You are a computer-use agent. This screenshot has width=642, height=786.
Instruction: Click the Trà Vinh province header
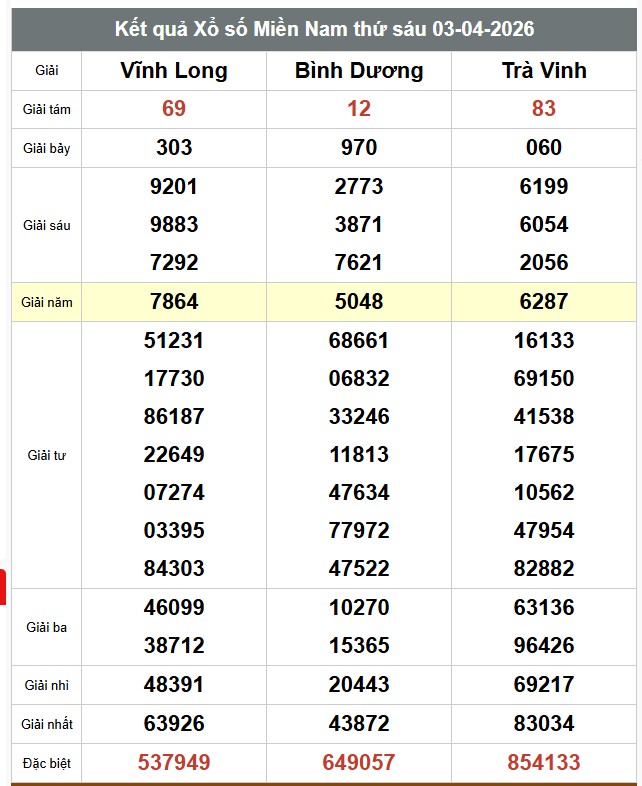click(x=544, y=71)
